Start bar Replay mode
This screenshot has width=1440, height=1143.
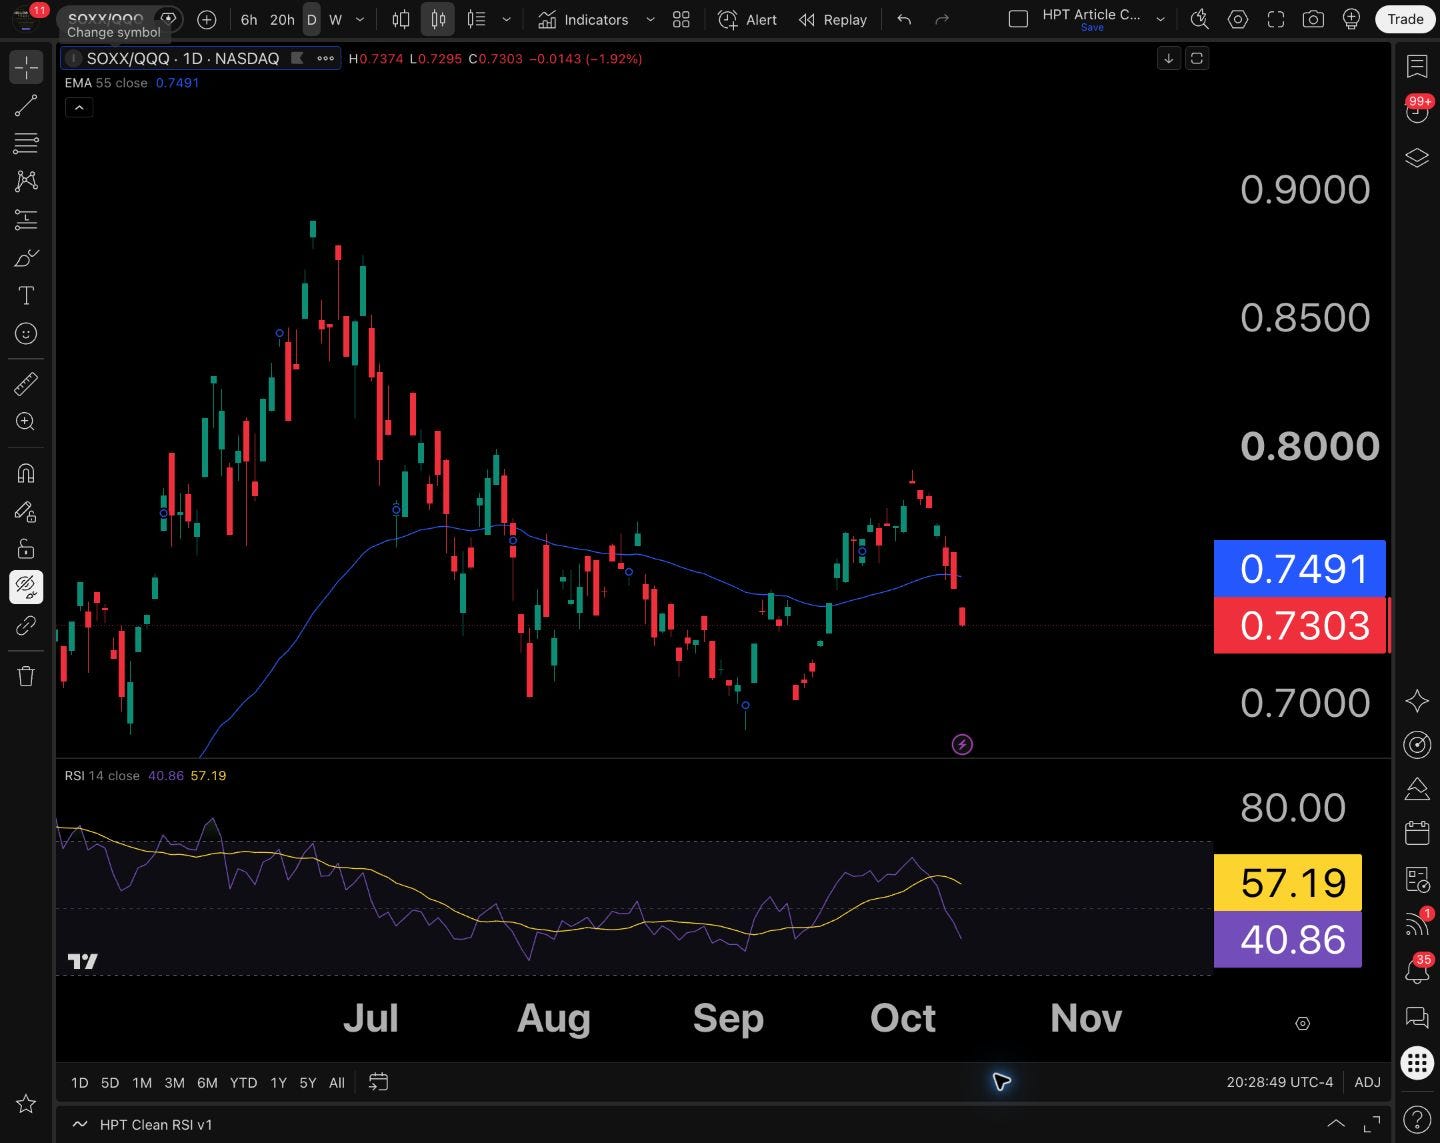pos(833,19)
